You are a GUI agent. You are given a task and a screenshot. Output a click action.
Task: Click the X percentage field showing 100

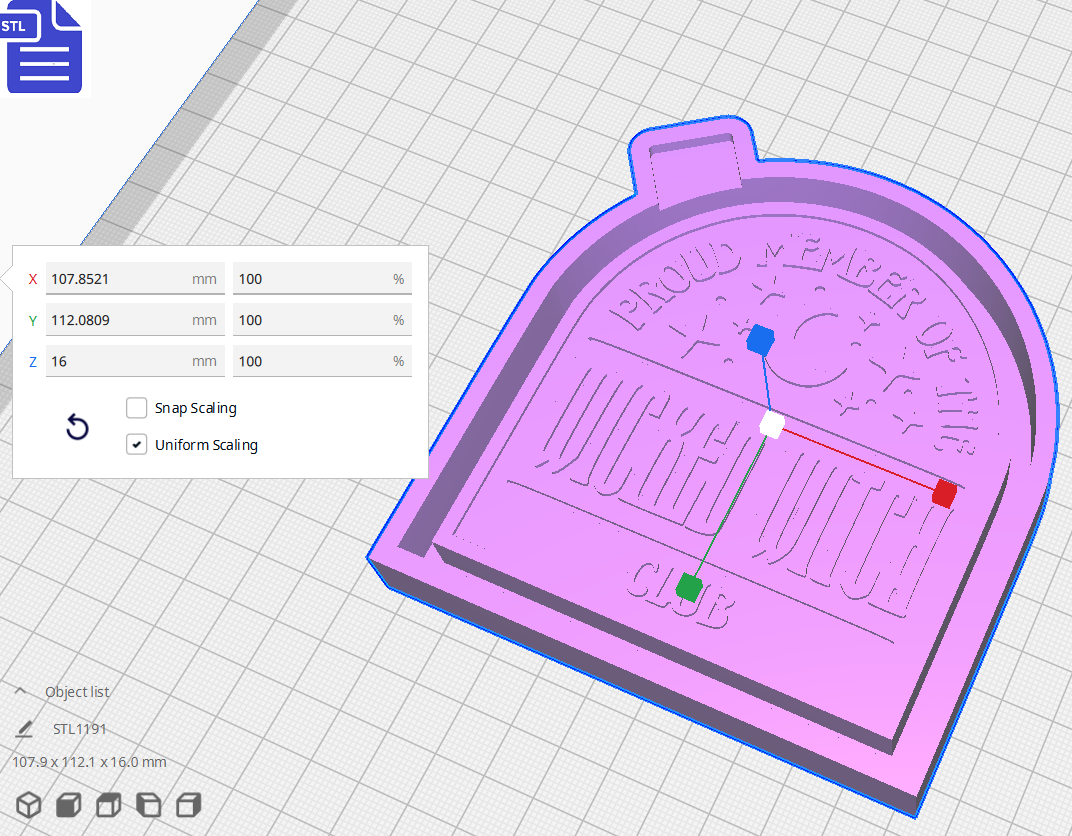point(322,278)
